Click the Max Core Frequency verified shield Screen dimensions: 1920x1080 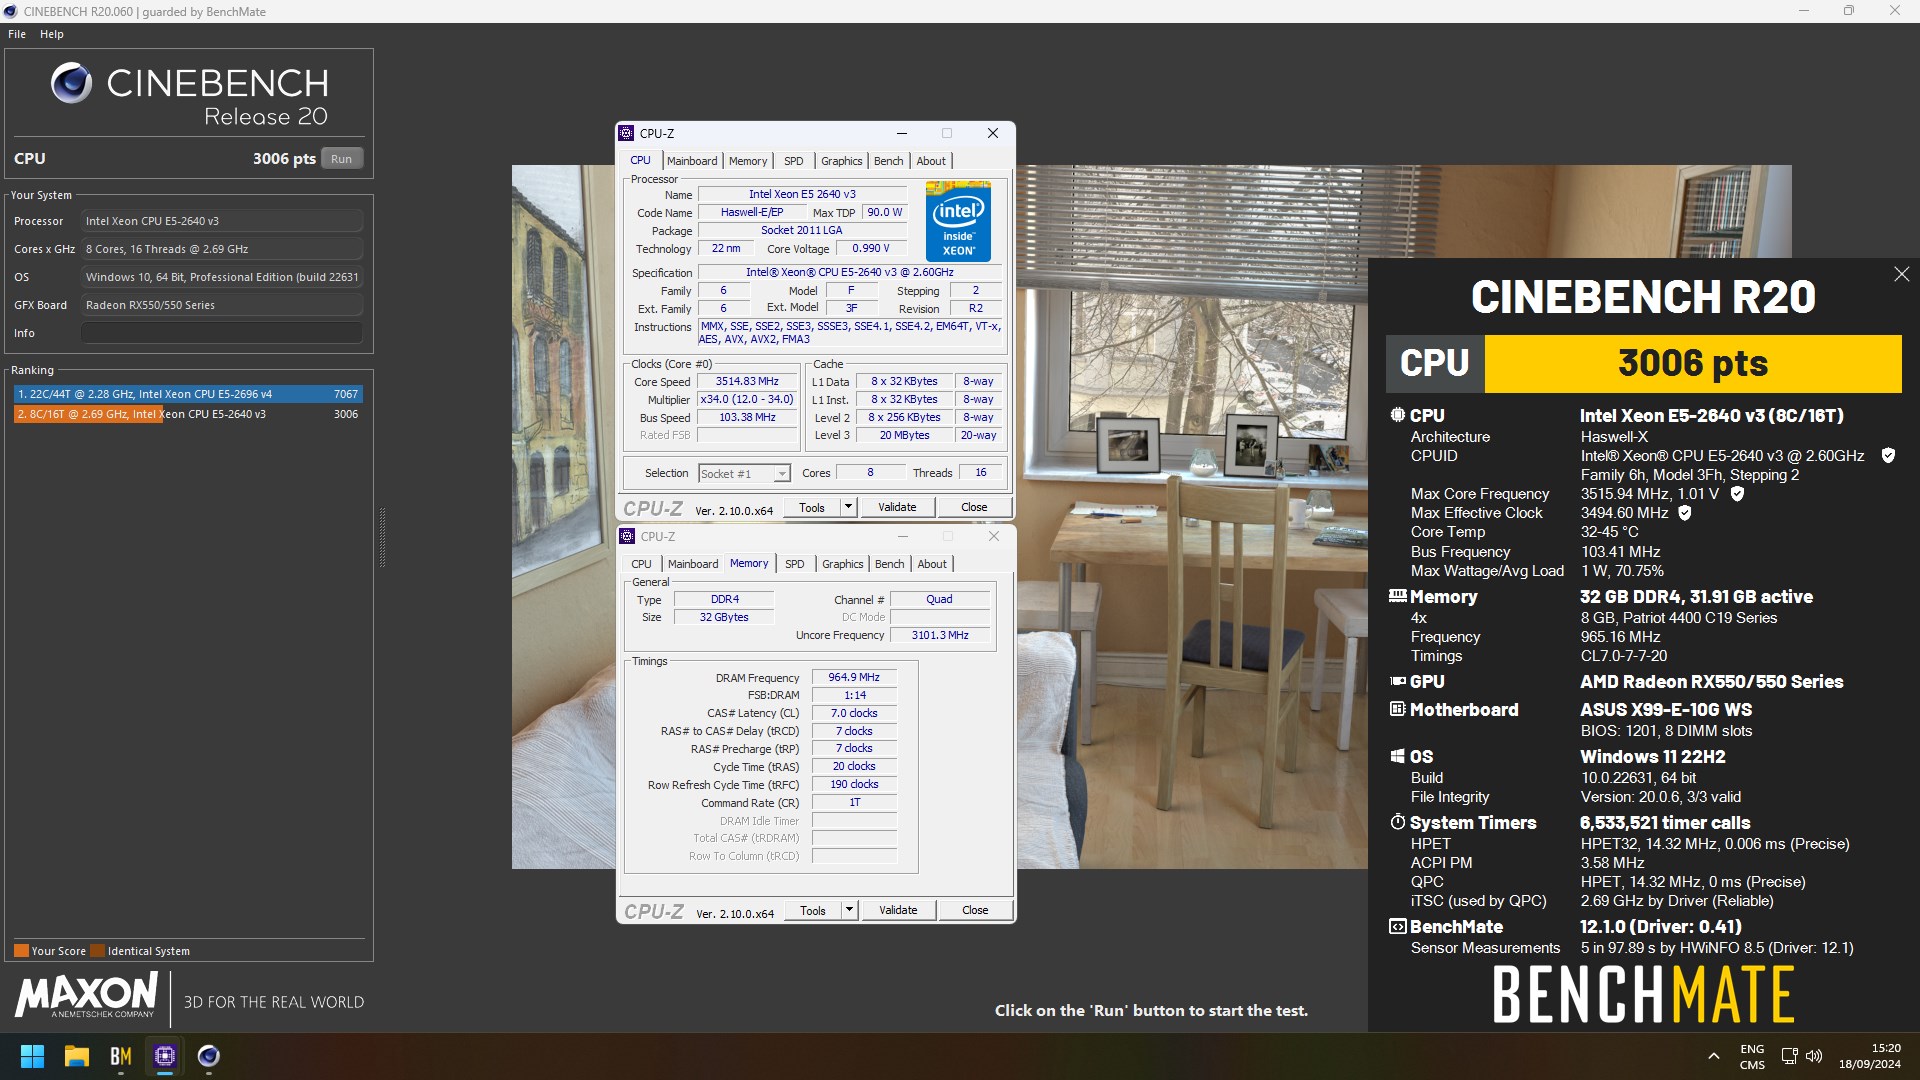point(1737,494)
